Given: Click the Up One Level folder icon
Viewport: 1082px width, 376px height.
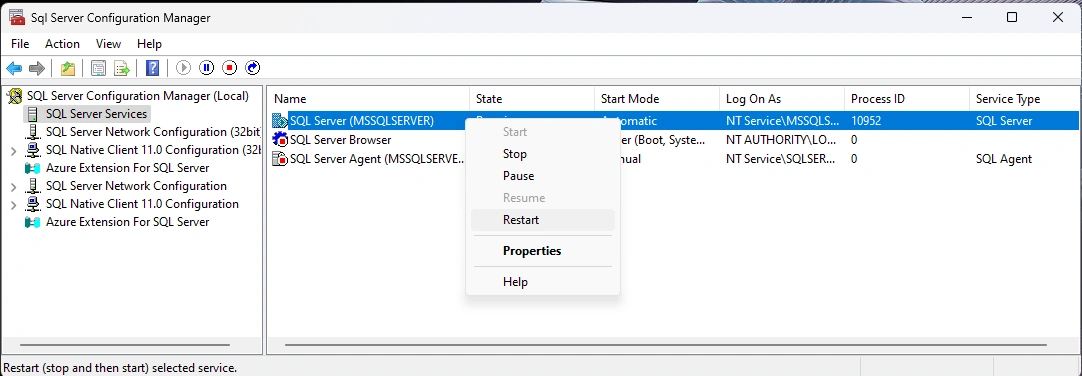Looking at the screenshot, I should pos(68,68).
